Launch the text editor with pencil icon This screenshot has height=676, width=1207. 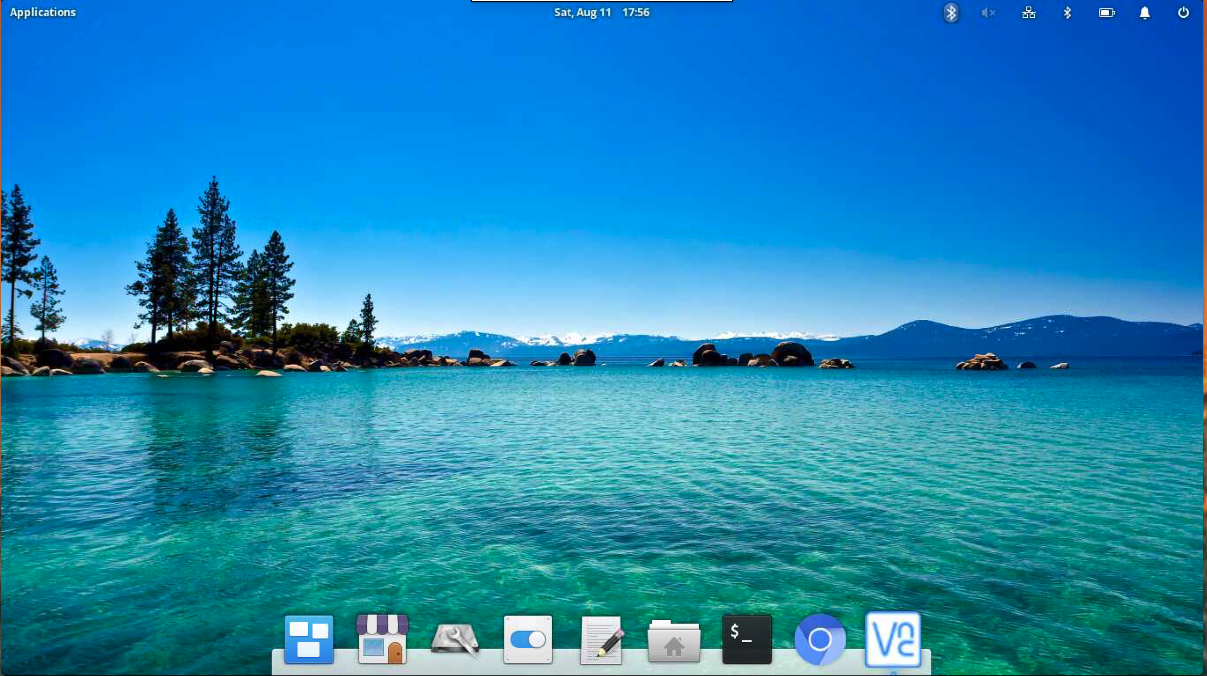(x=600, y=640)
